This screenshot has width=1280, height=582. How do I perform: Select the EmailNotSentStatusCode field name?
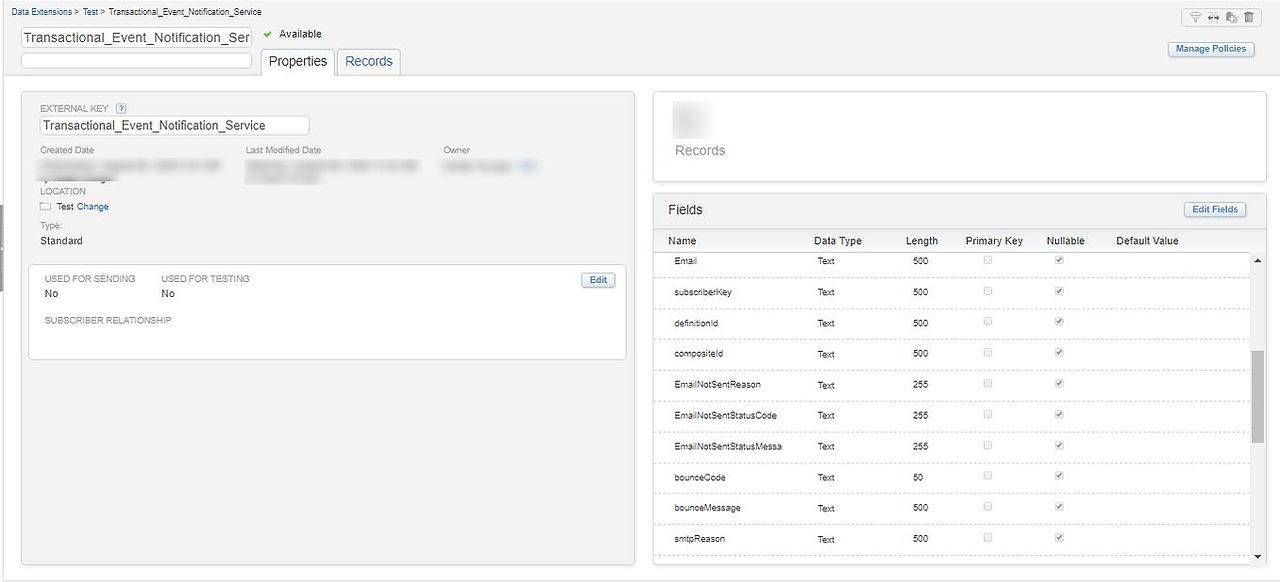[726, 416]
